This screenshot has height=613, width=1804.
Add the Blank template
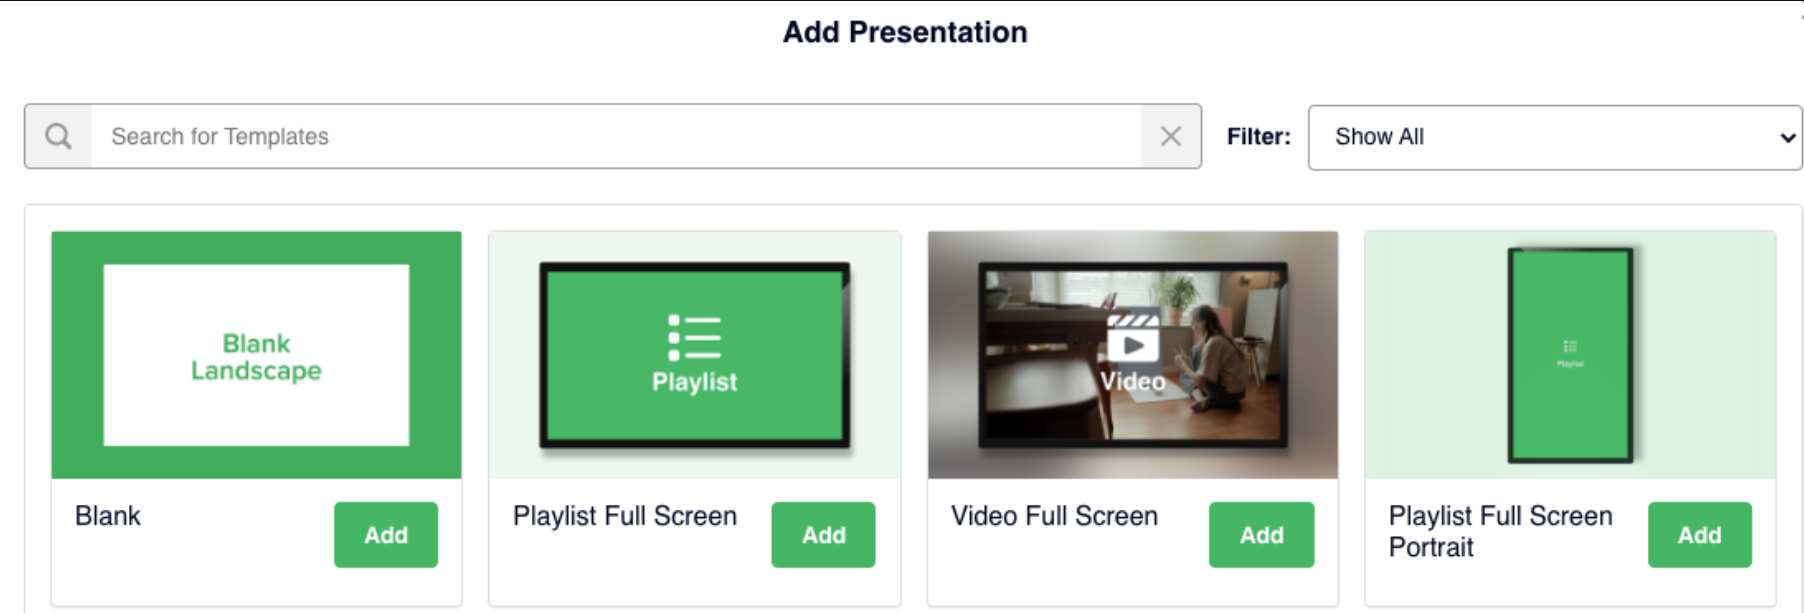[x=386, y=535]
